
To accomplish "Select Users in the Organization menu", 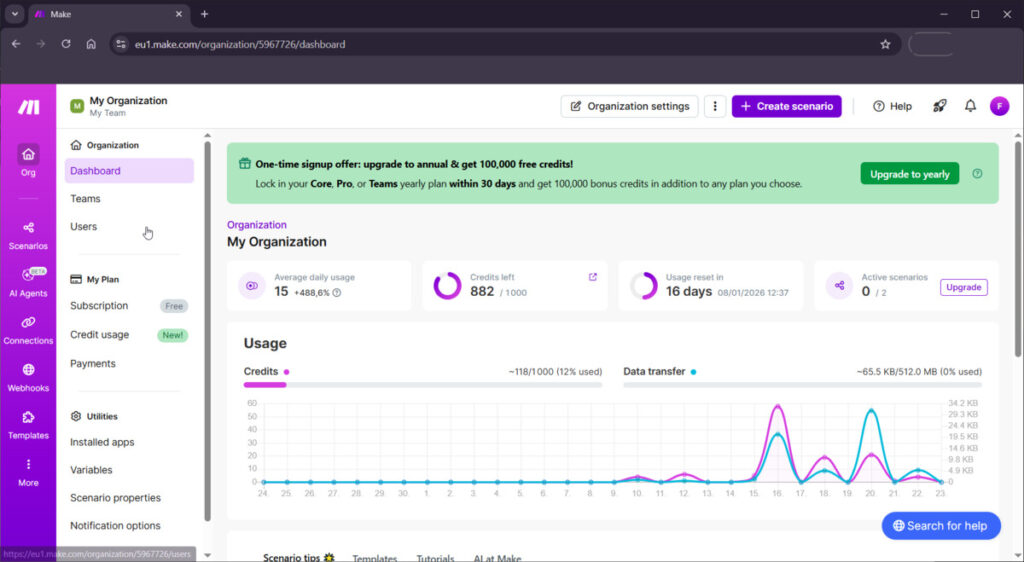I will pyautogui.click(x=84, y=227).
